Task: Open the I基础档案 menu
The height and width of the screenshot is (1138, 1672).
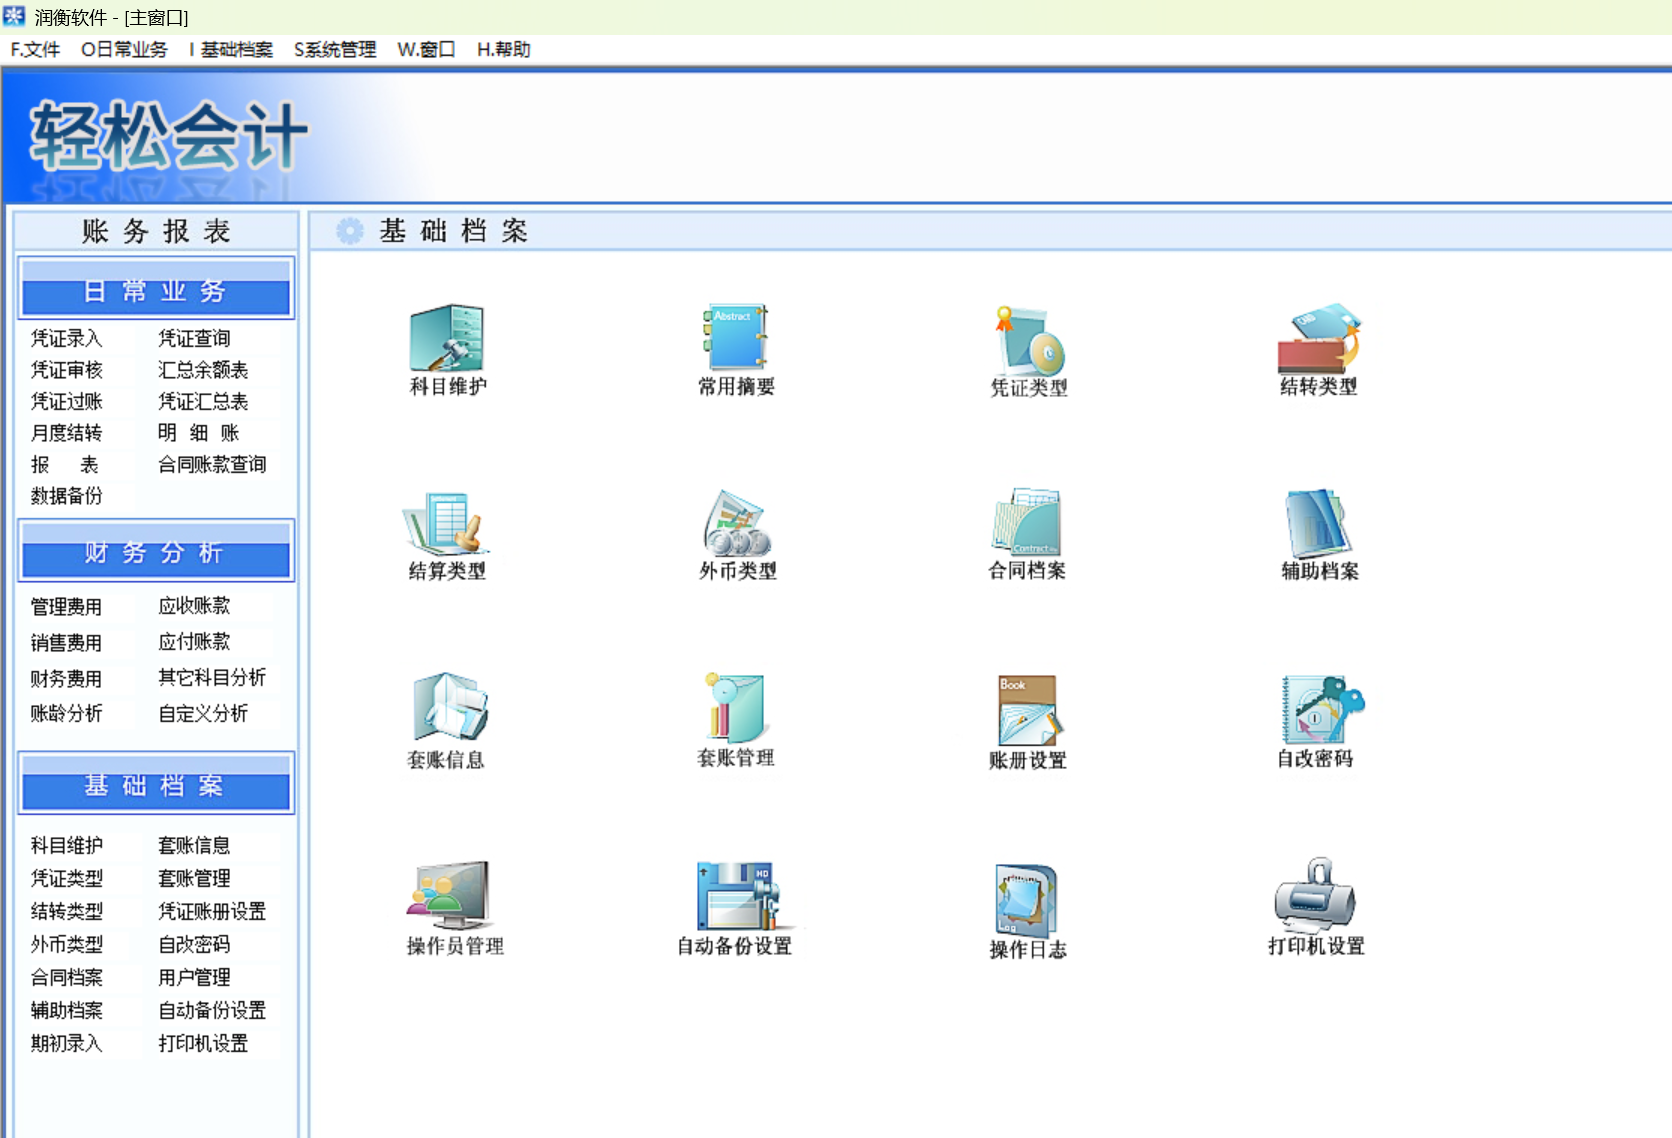Action: [231, 49]
